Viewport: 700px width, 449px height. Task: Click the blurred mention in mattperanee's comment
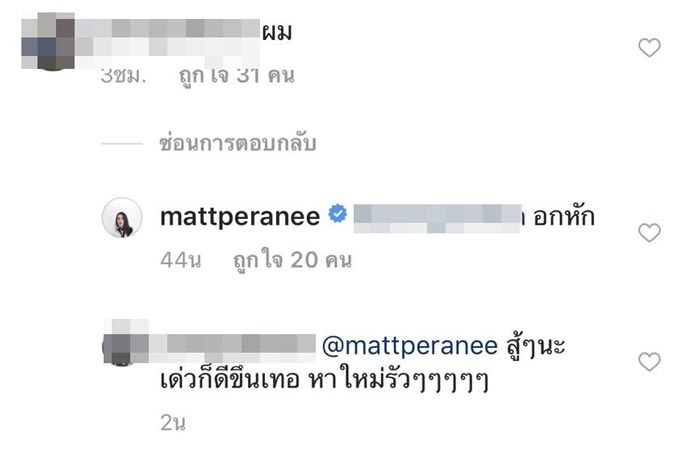click(x=438, y=218)
